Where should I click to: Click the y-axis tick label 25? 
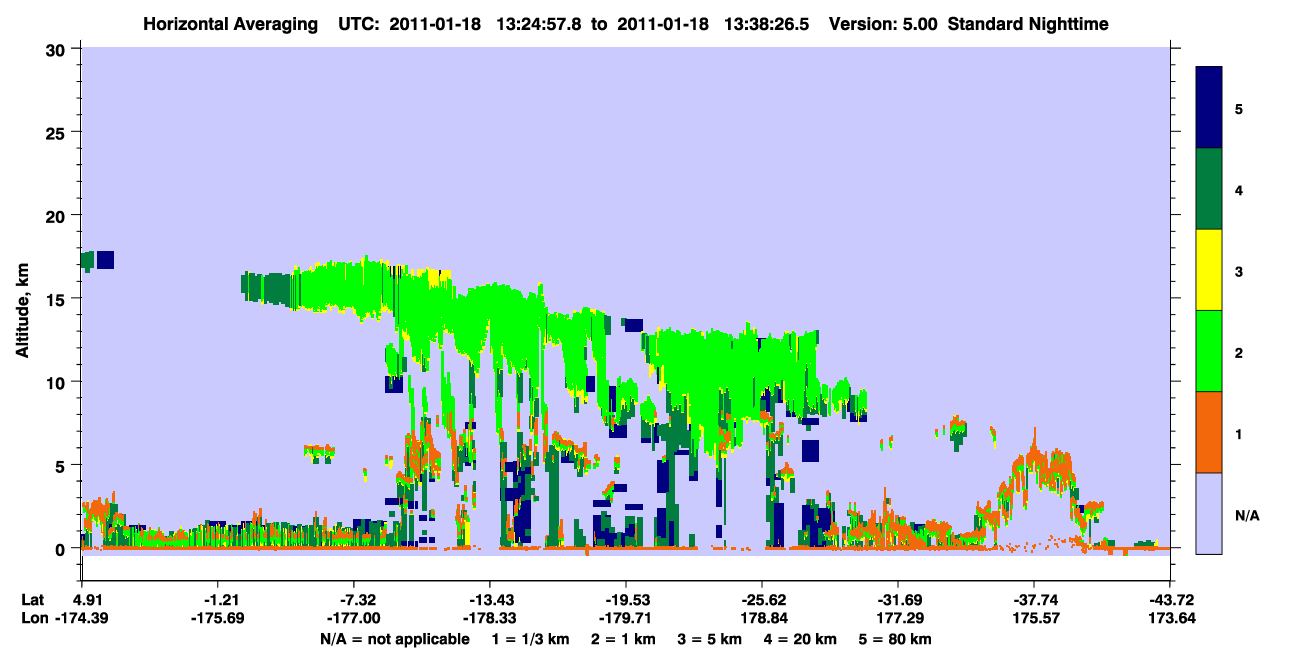pyautogui.click(x=58, y=132)
